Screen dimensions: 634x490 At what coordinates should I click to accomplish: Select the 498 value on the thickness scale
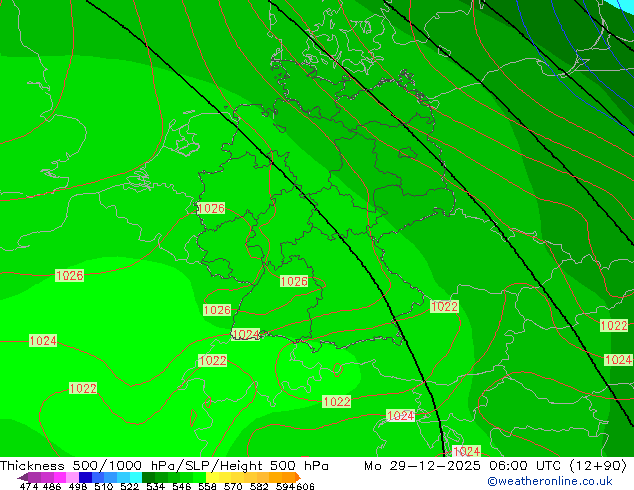tap(78, 486)
